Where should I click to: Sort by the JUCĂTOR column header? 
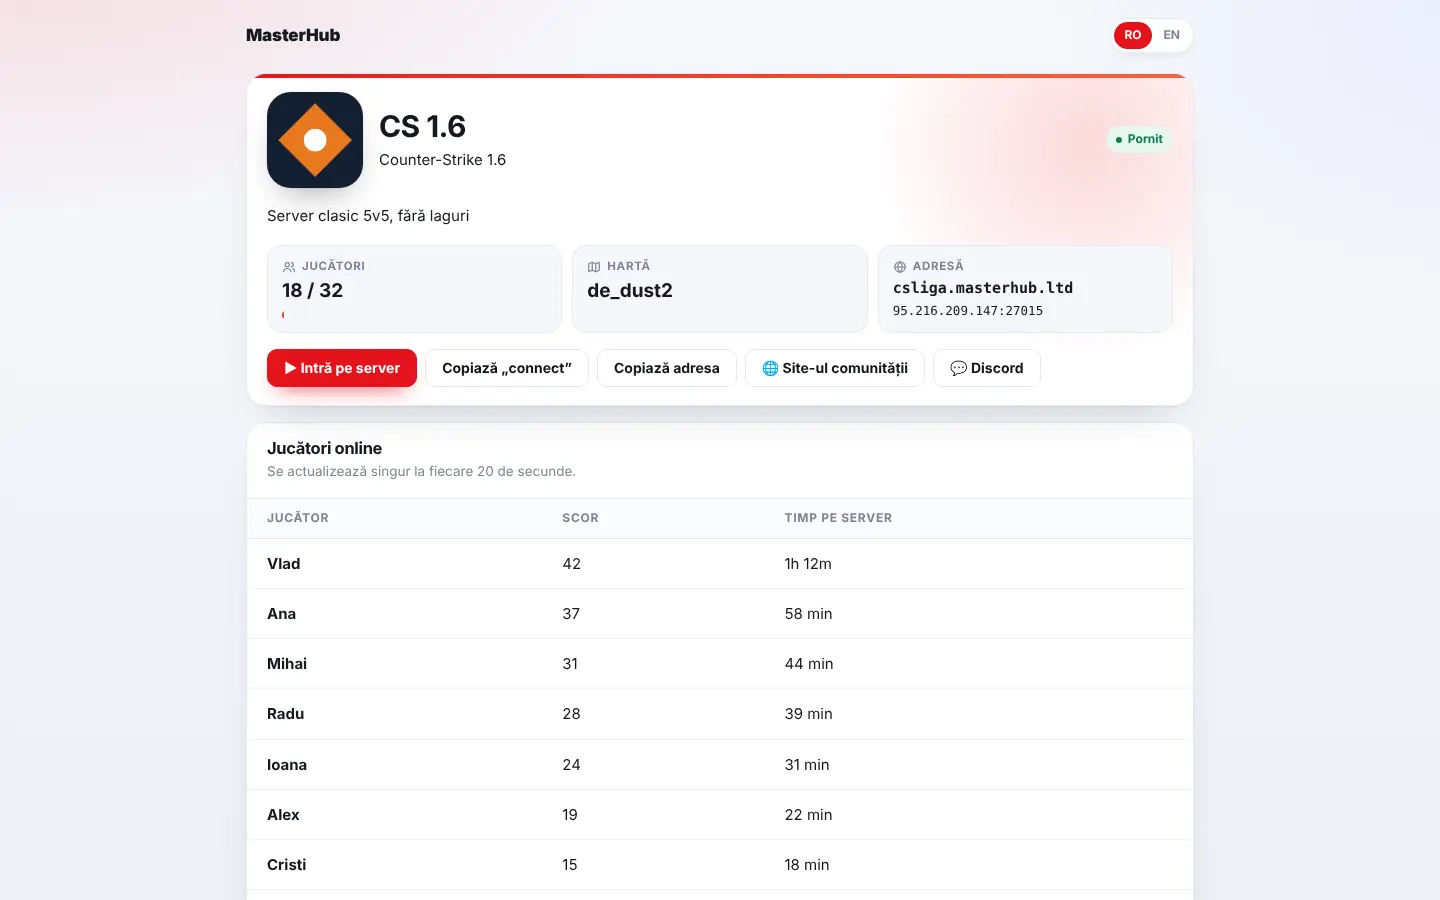click(x=298, y=518)
